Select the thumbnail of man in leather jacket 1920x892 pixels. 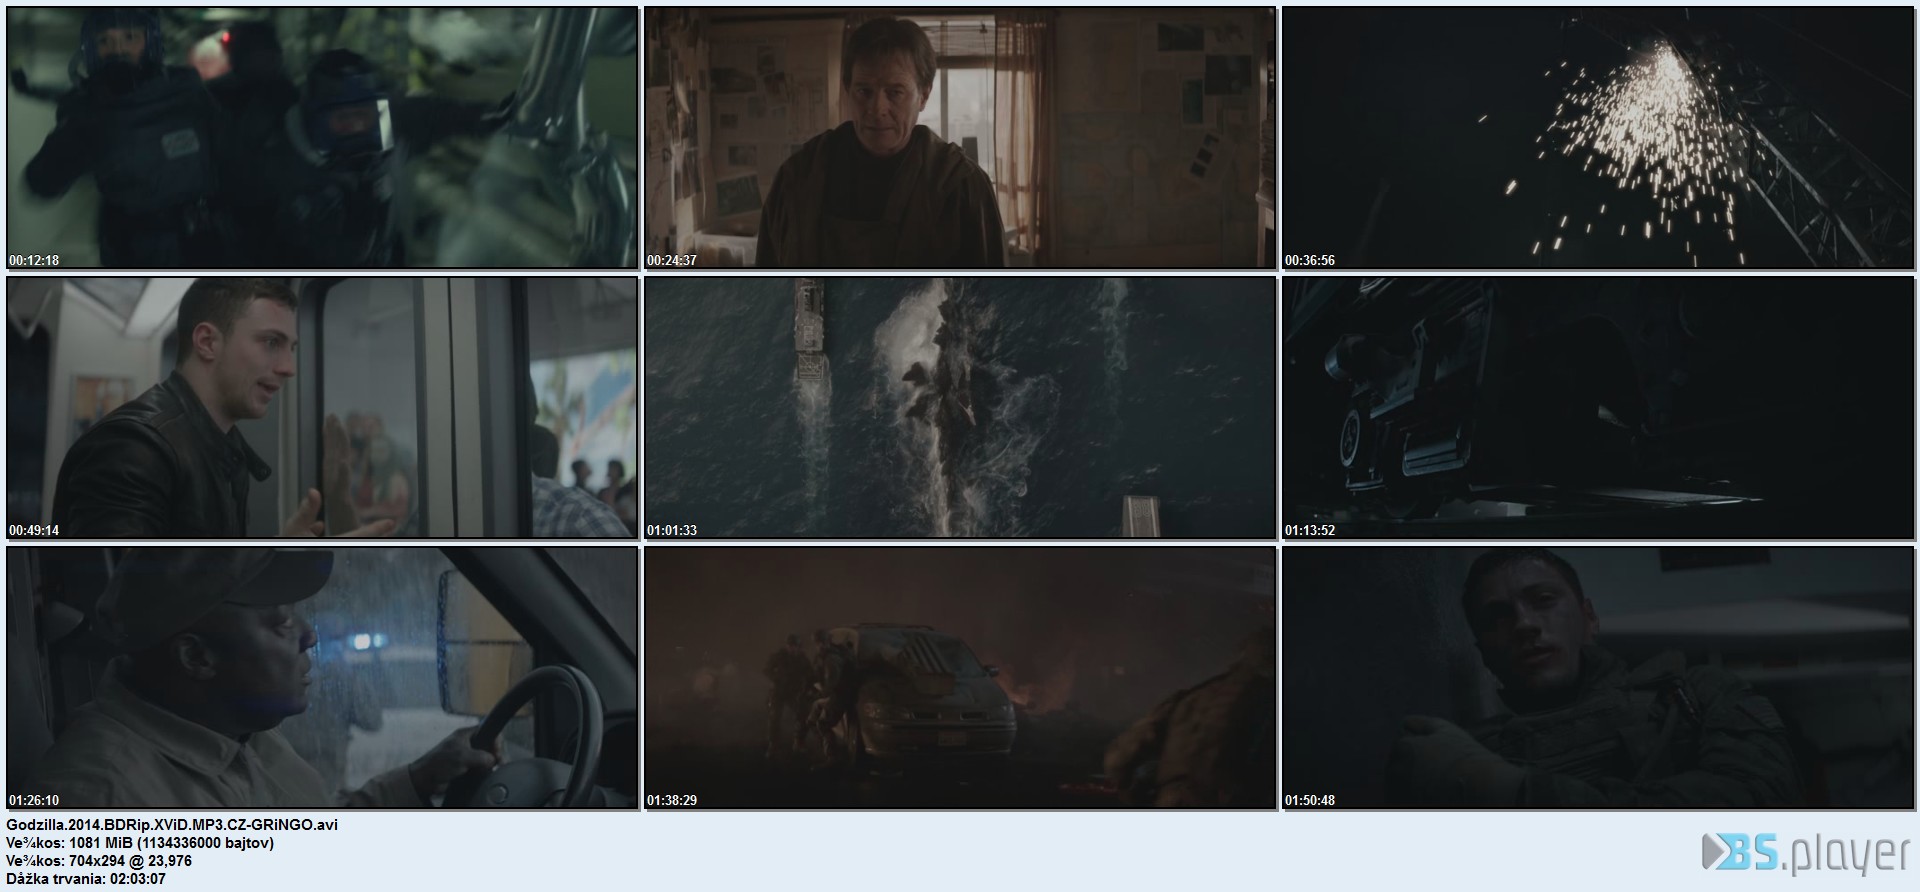(x=322, y=408)
